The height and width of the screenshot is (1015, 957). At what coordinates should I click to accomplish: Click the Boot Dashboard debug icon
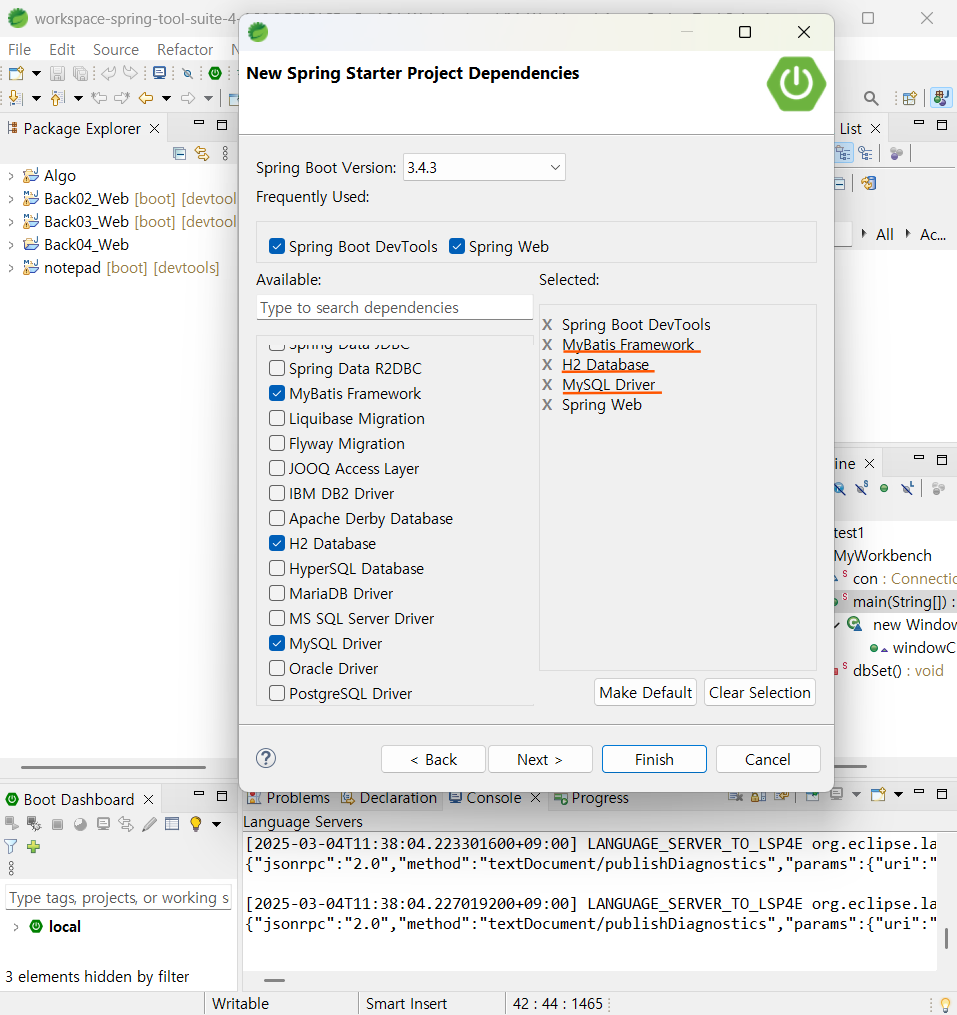click(34, 823)
